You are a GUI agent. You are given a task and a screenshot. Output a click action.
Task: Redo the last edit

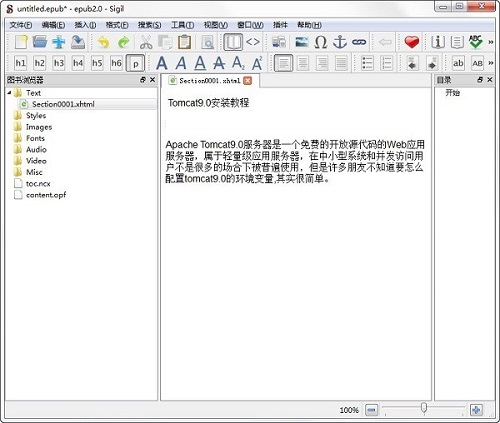[124, 42]
